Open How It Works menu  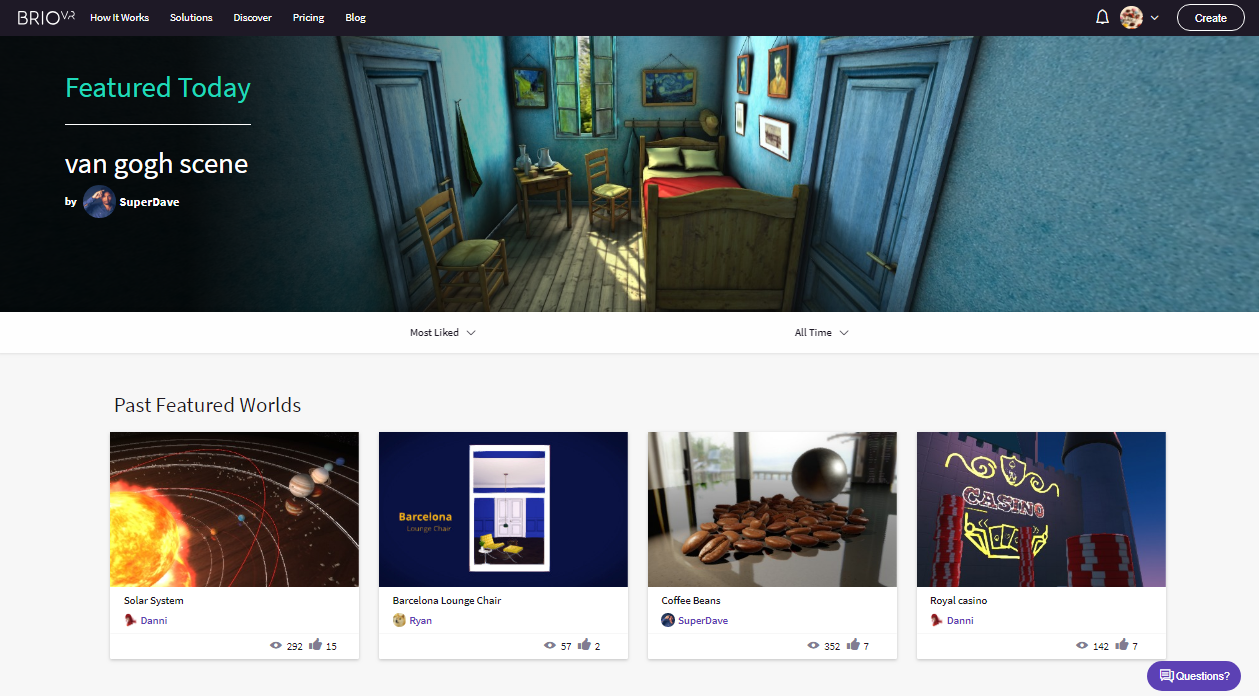point(119,18)
